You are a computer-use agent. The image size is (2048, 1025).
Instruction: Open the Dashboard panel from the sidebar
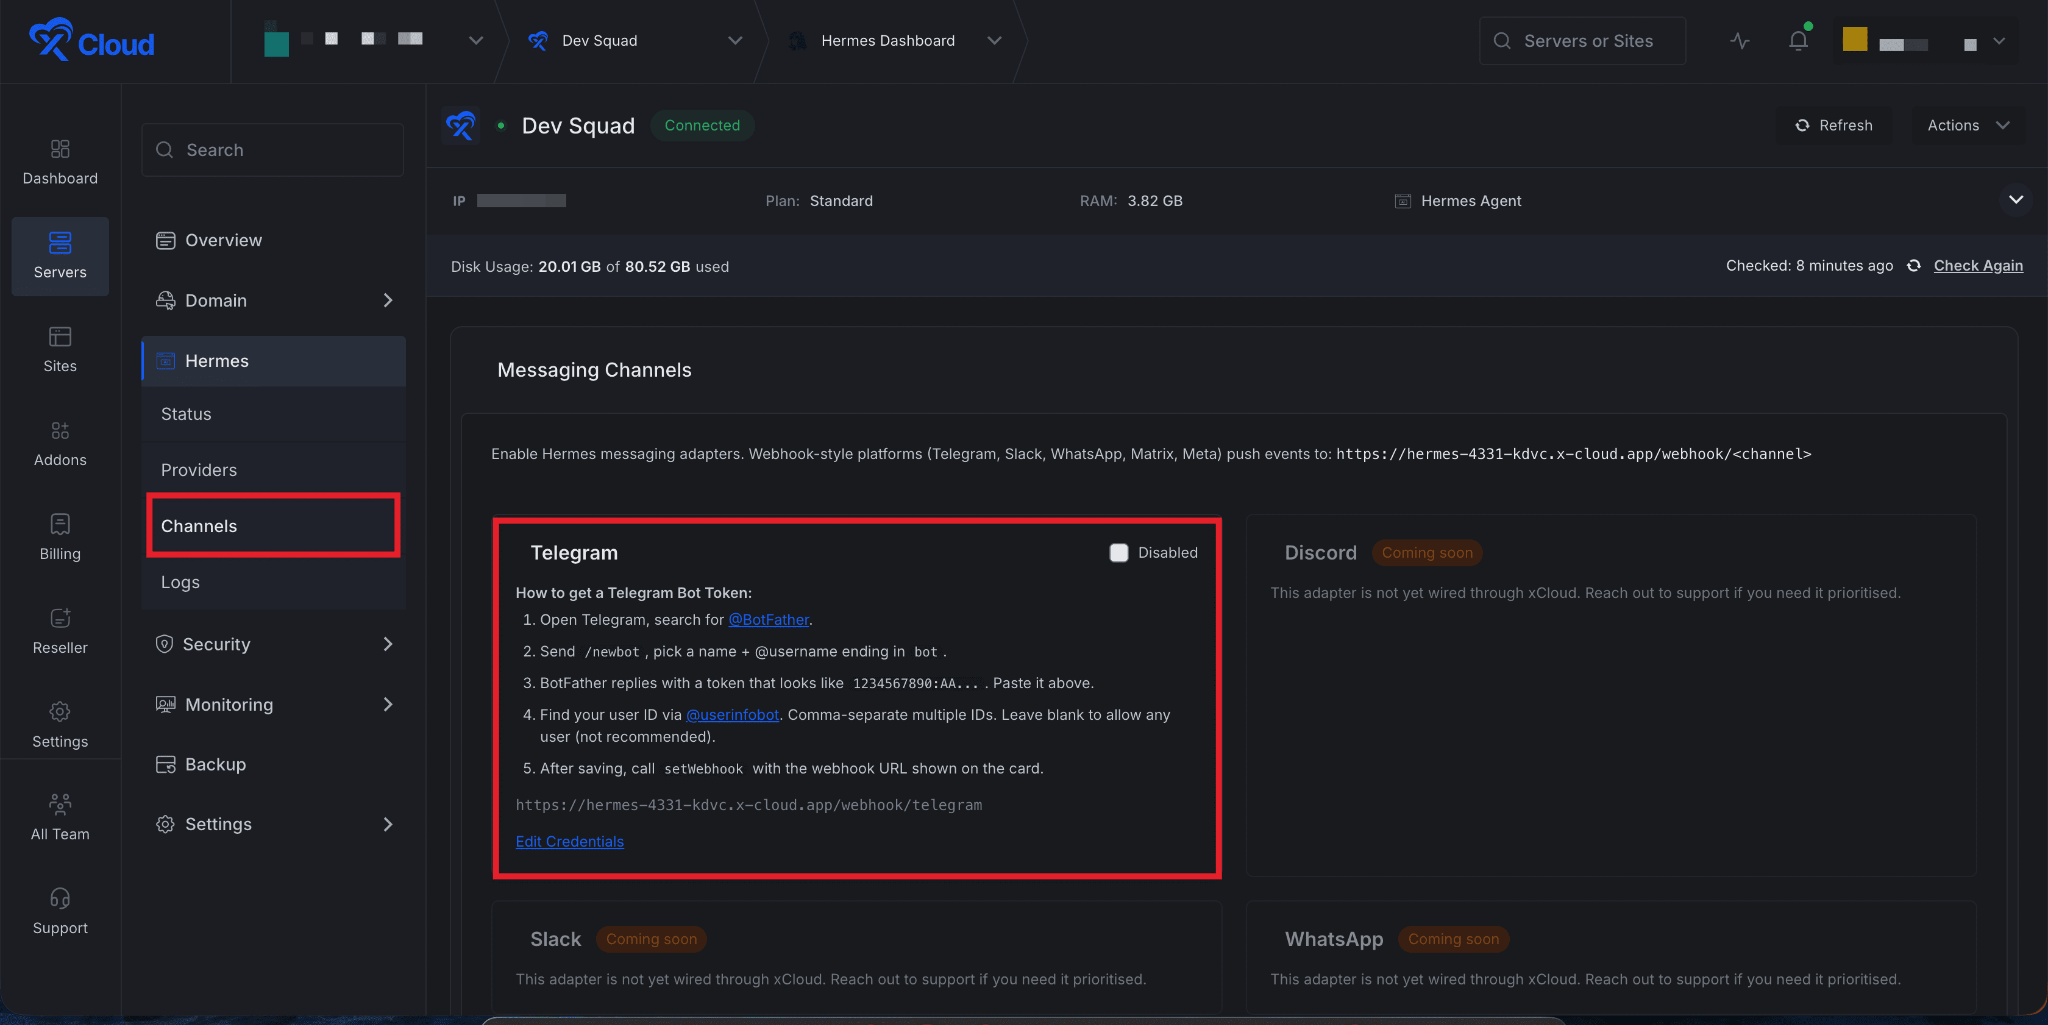(60, 162)
